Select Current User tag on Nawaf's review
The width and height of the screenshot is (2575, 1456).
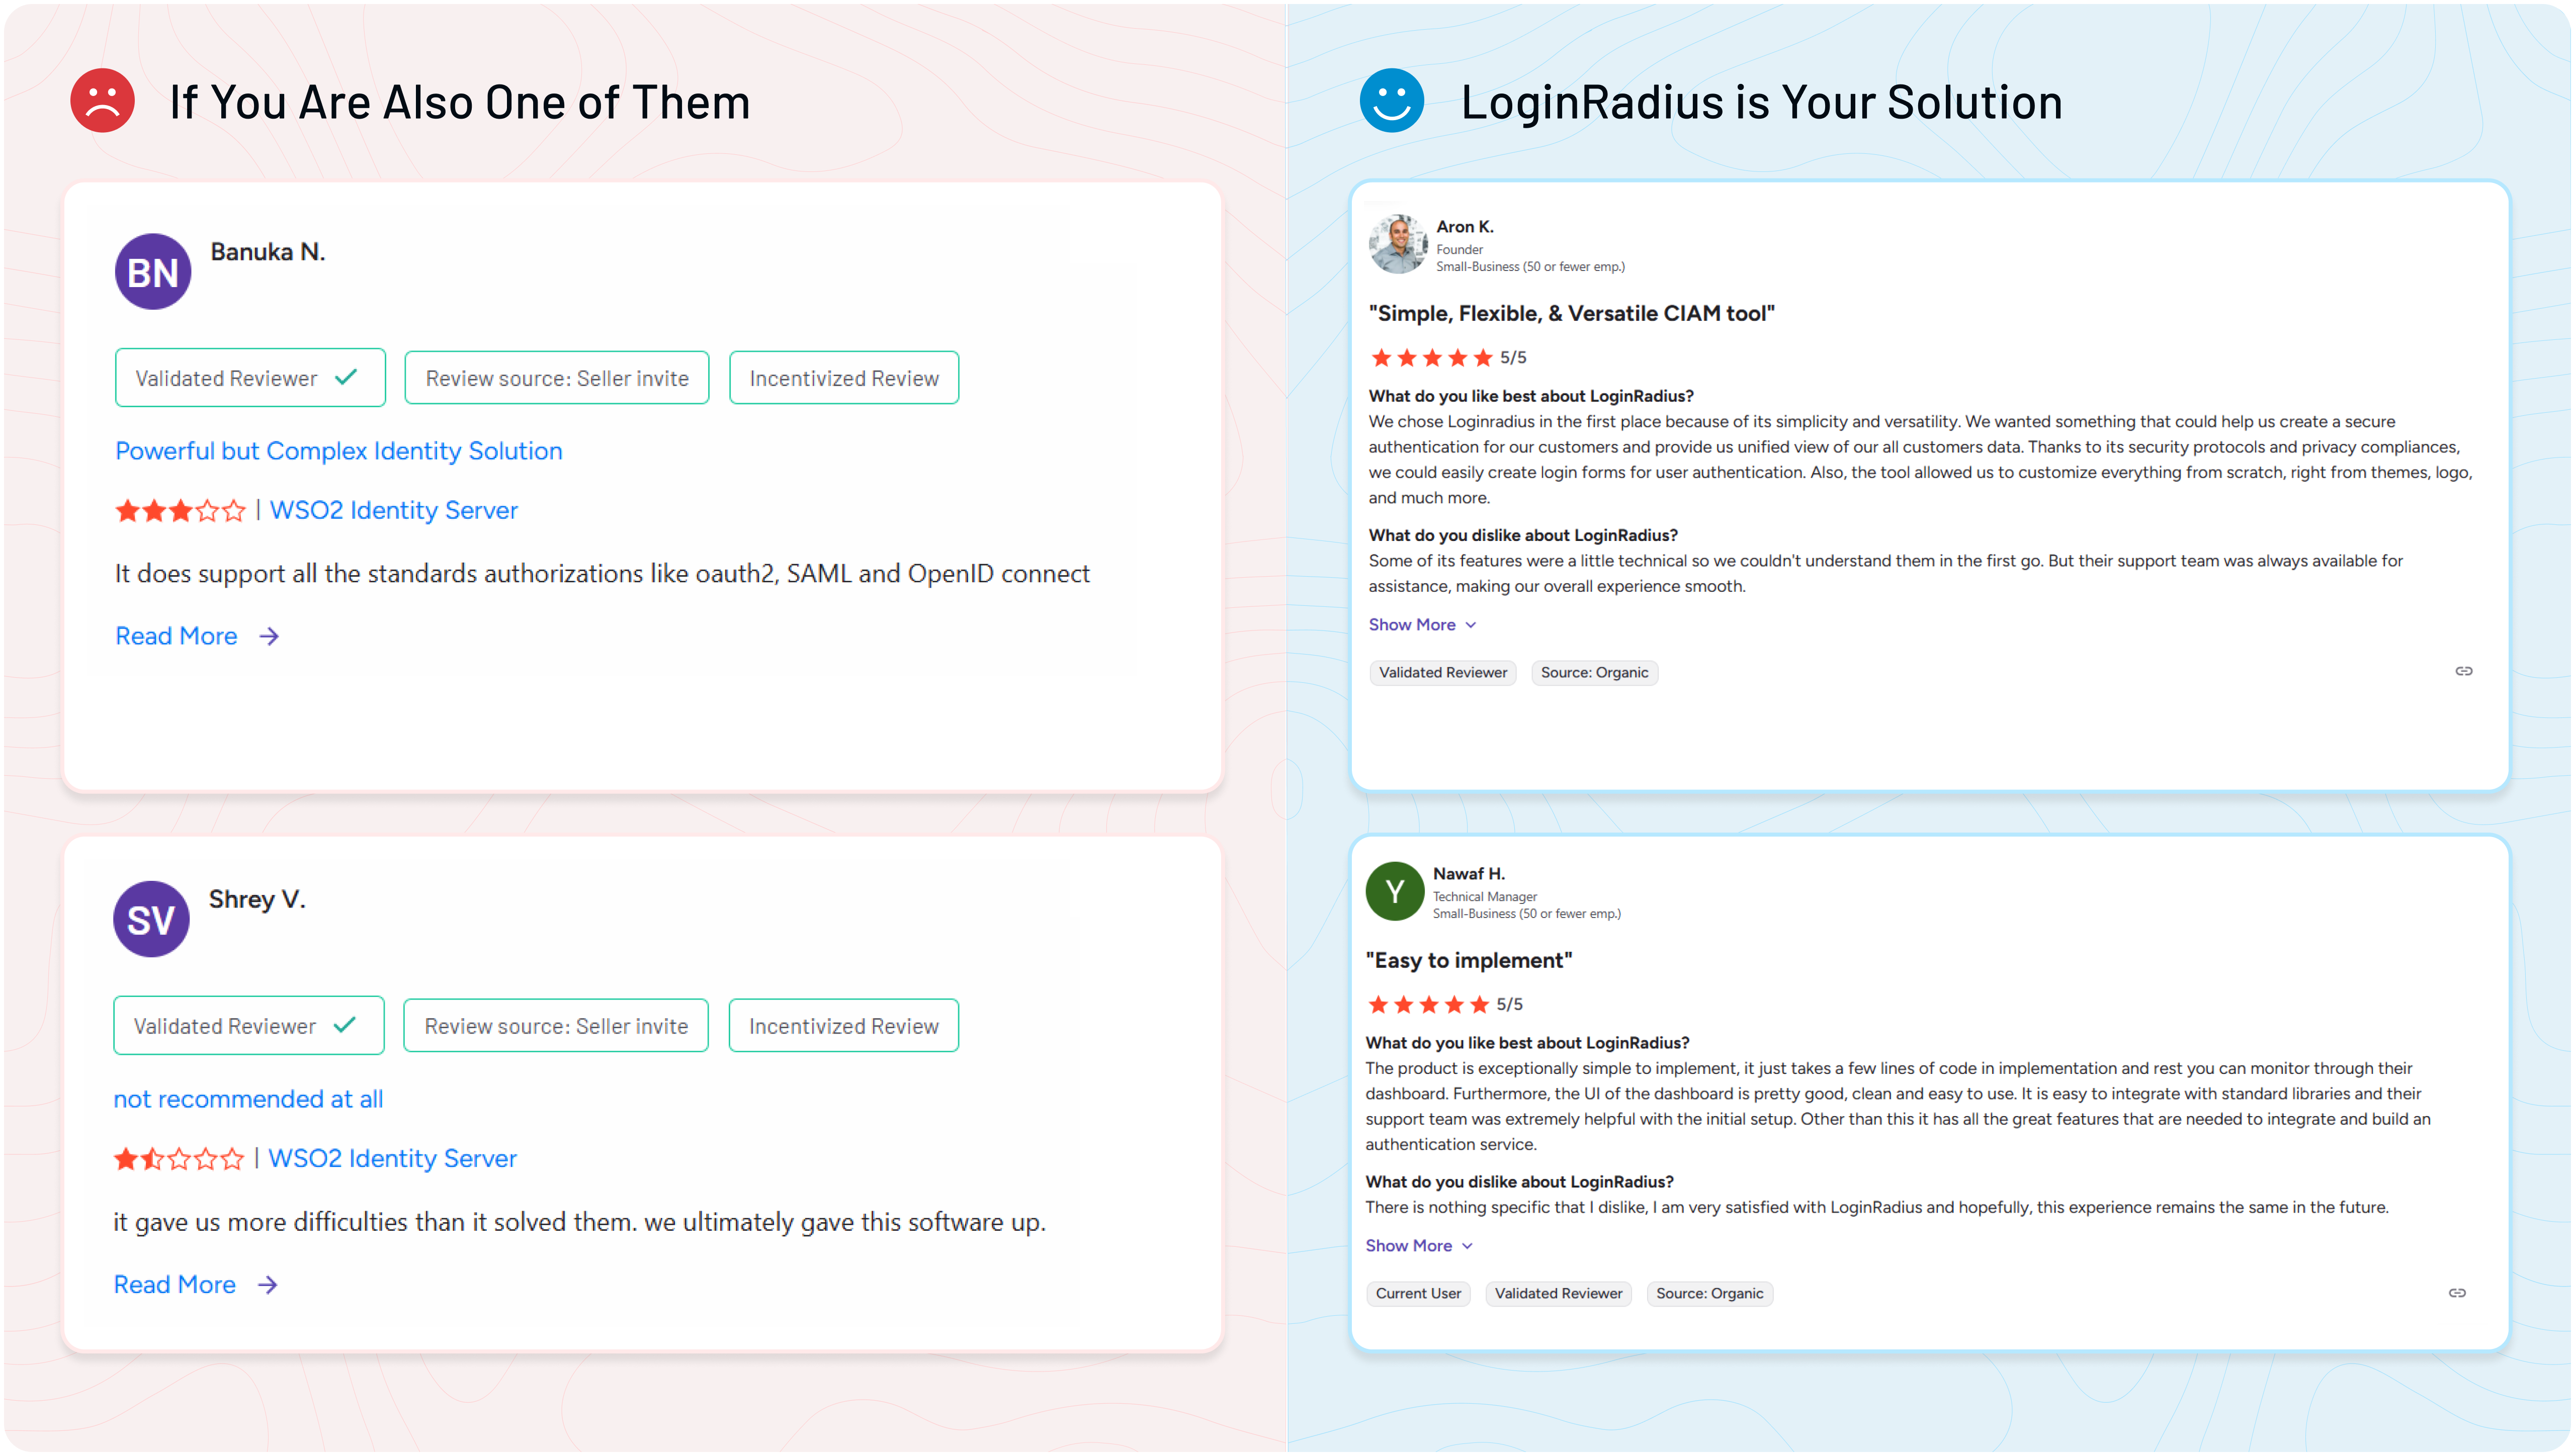click(x=1417, y=1294)
